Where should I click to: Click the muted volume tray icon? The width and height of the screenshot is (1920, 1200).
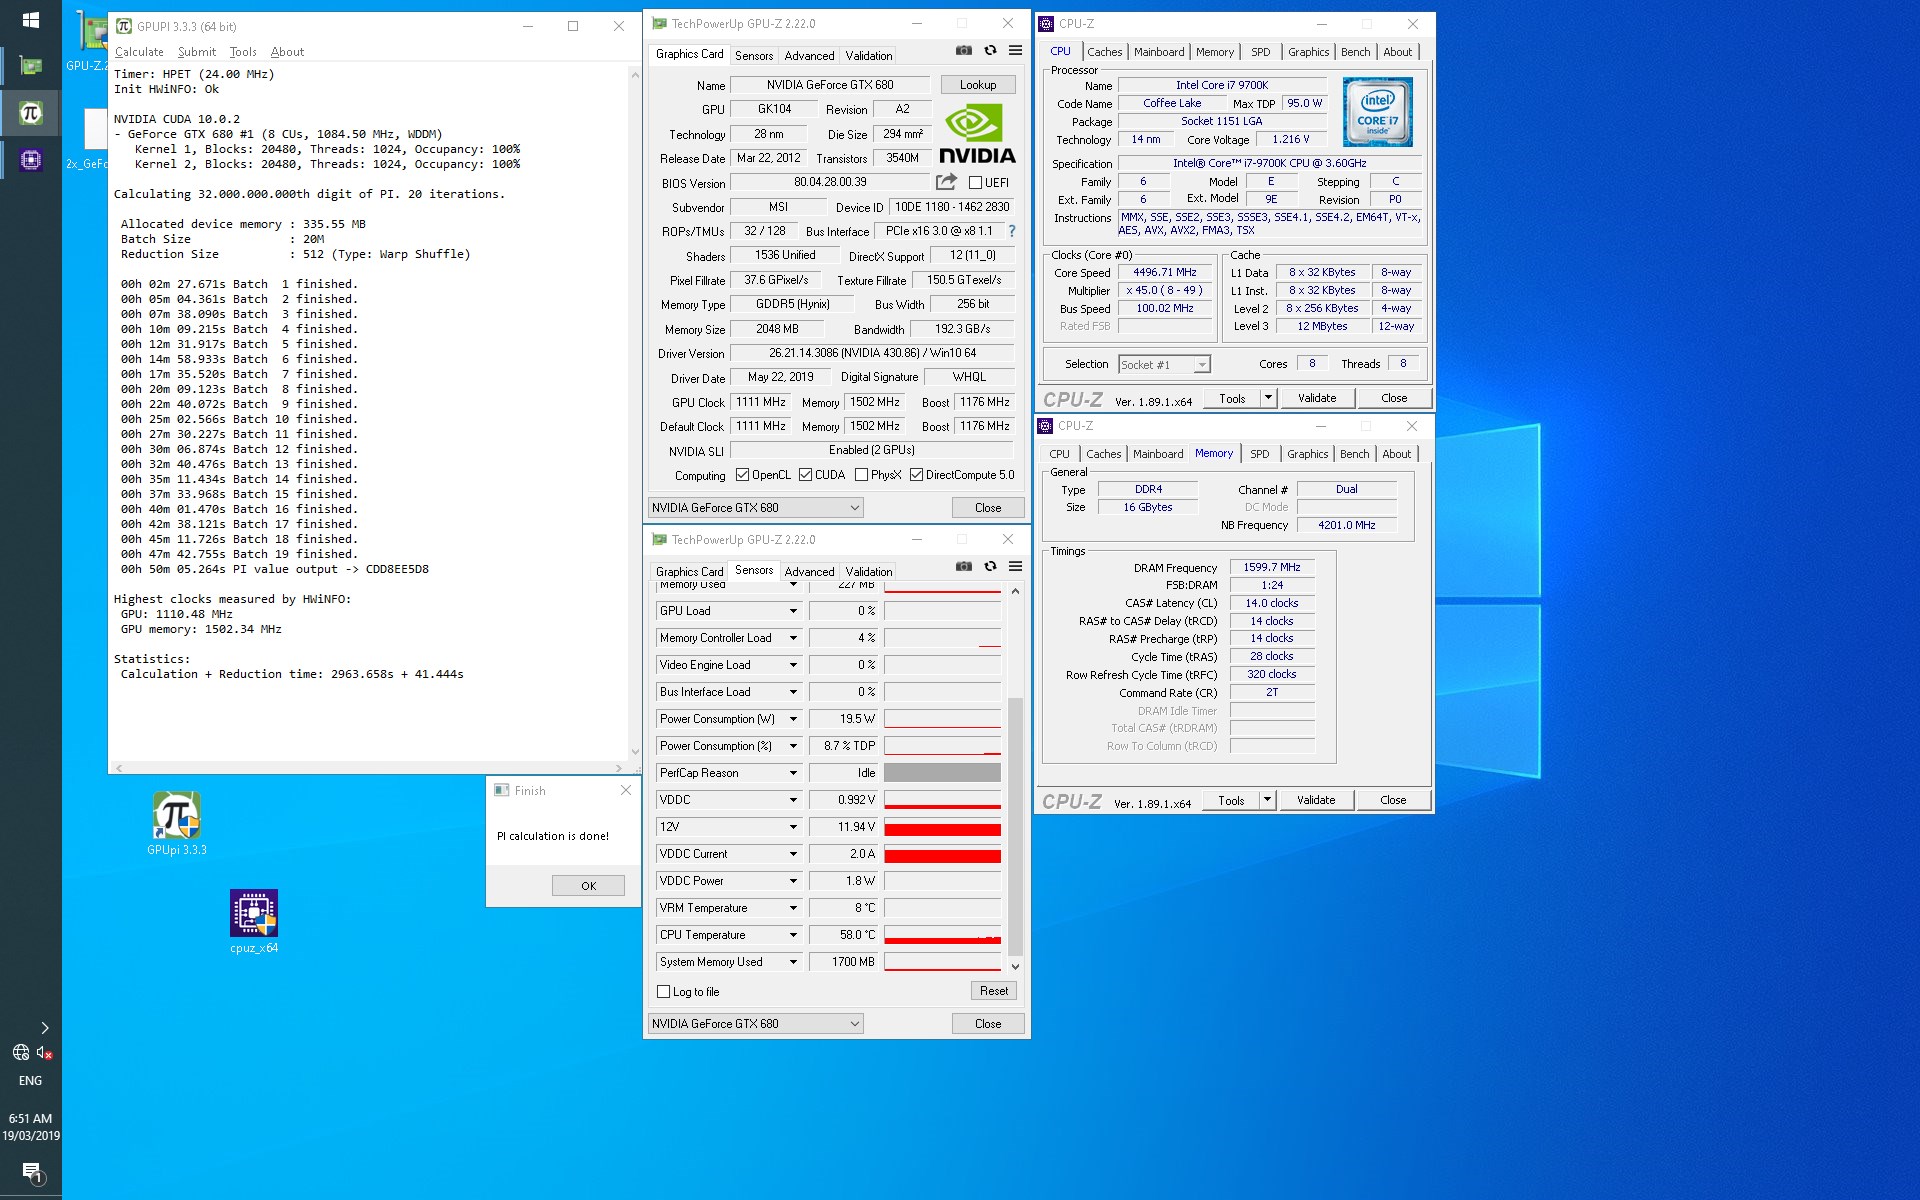44,1052
